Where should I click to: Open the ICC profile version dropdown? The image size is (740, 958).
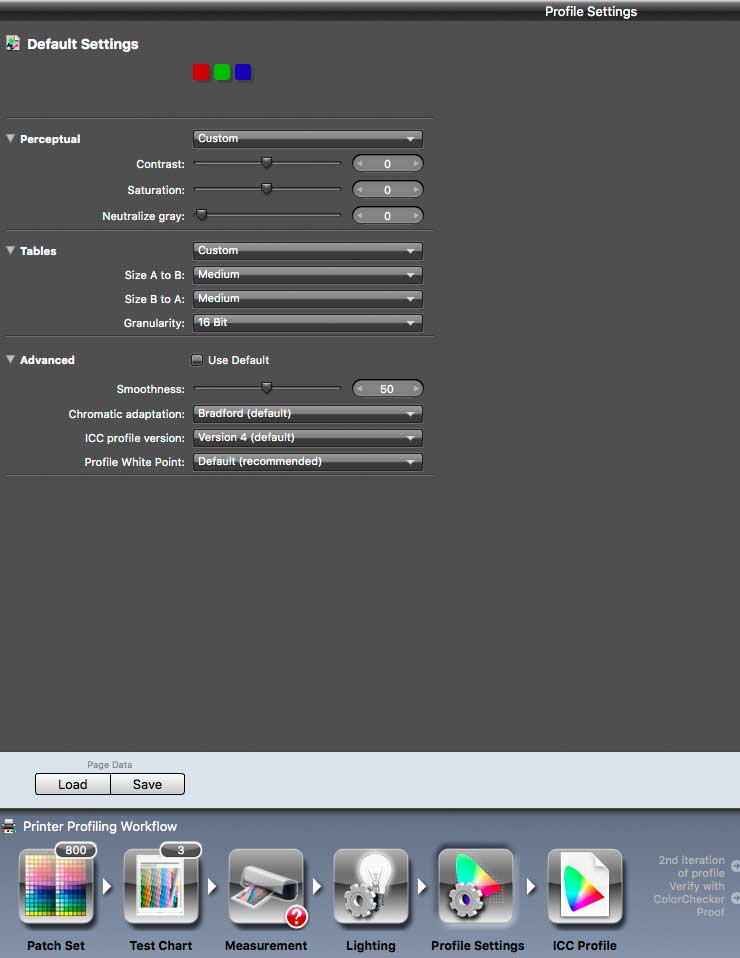pyautogui.click(x=307, y=437)
